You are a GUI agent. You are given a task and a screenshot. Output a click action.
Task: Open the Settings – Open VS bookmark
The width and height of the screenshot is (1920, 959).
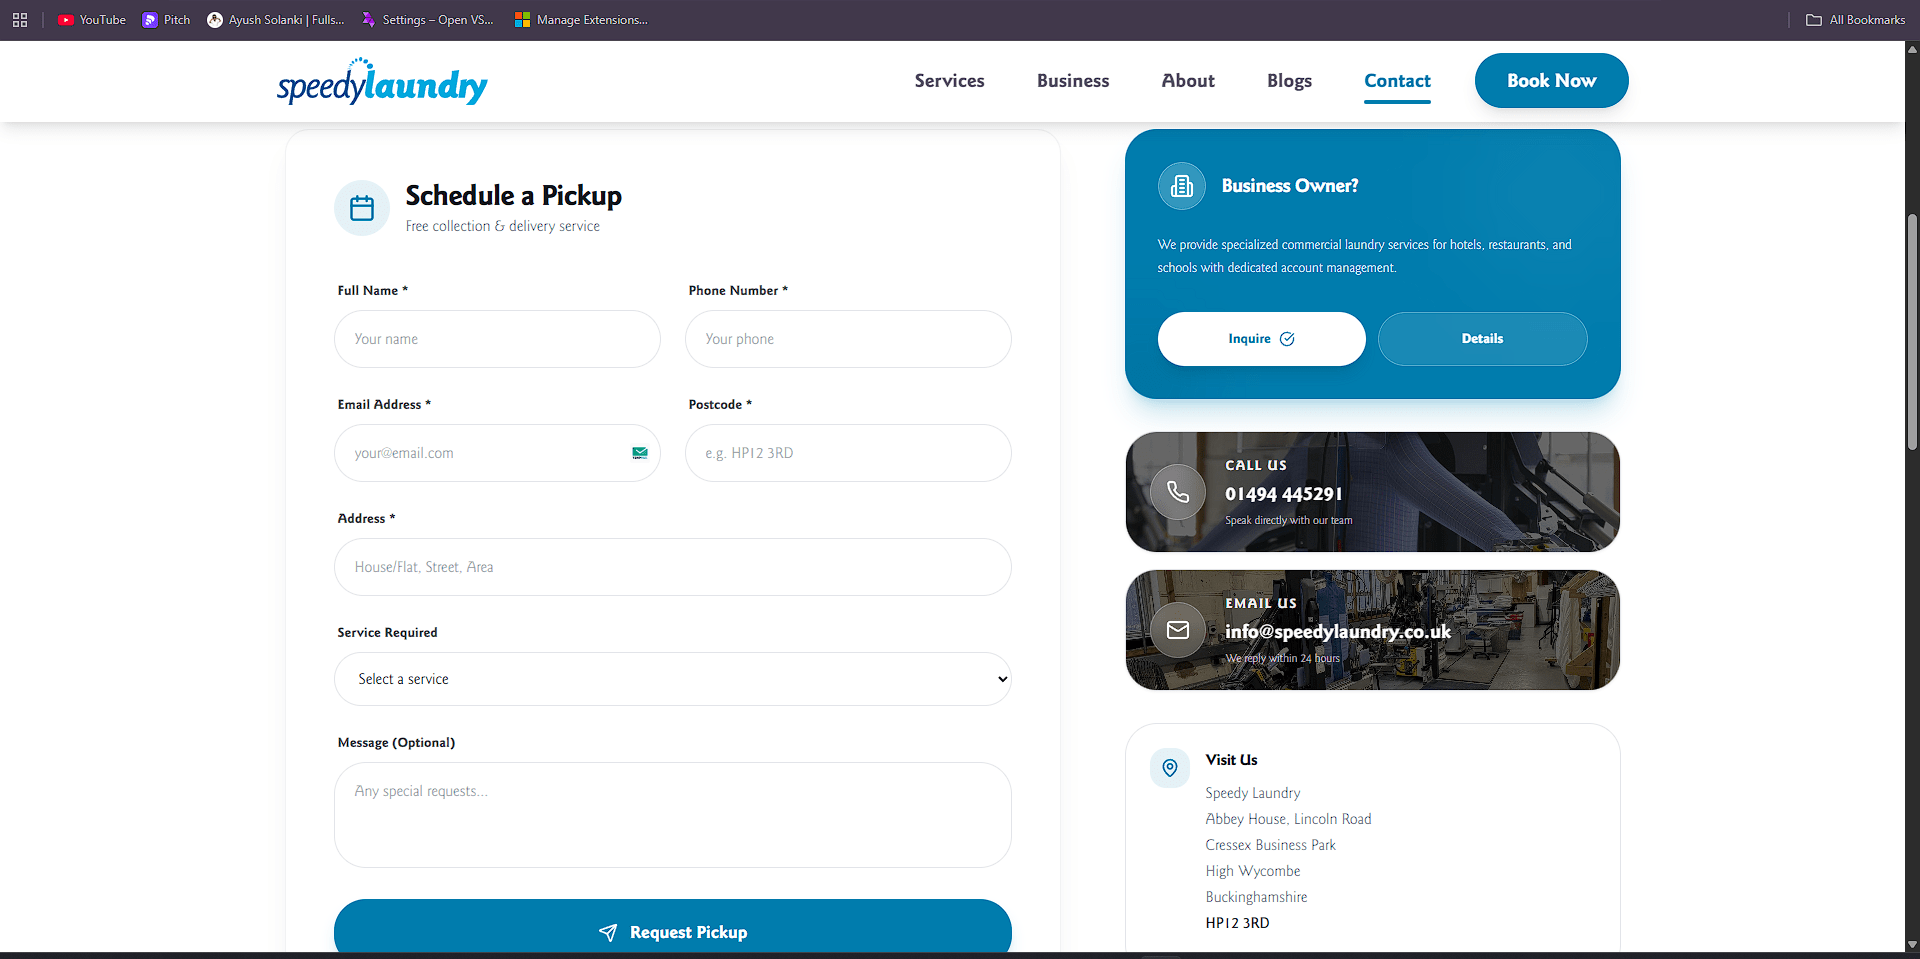pos(427,20)
